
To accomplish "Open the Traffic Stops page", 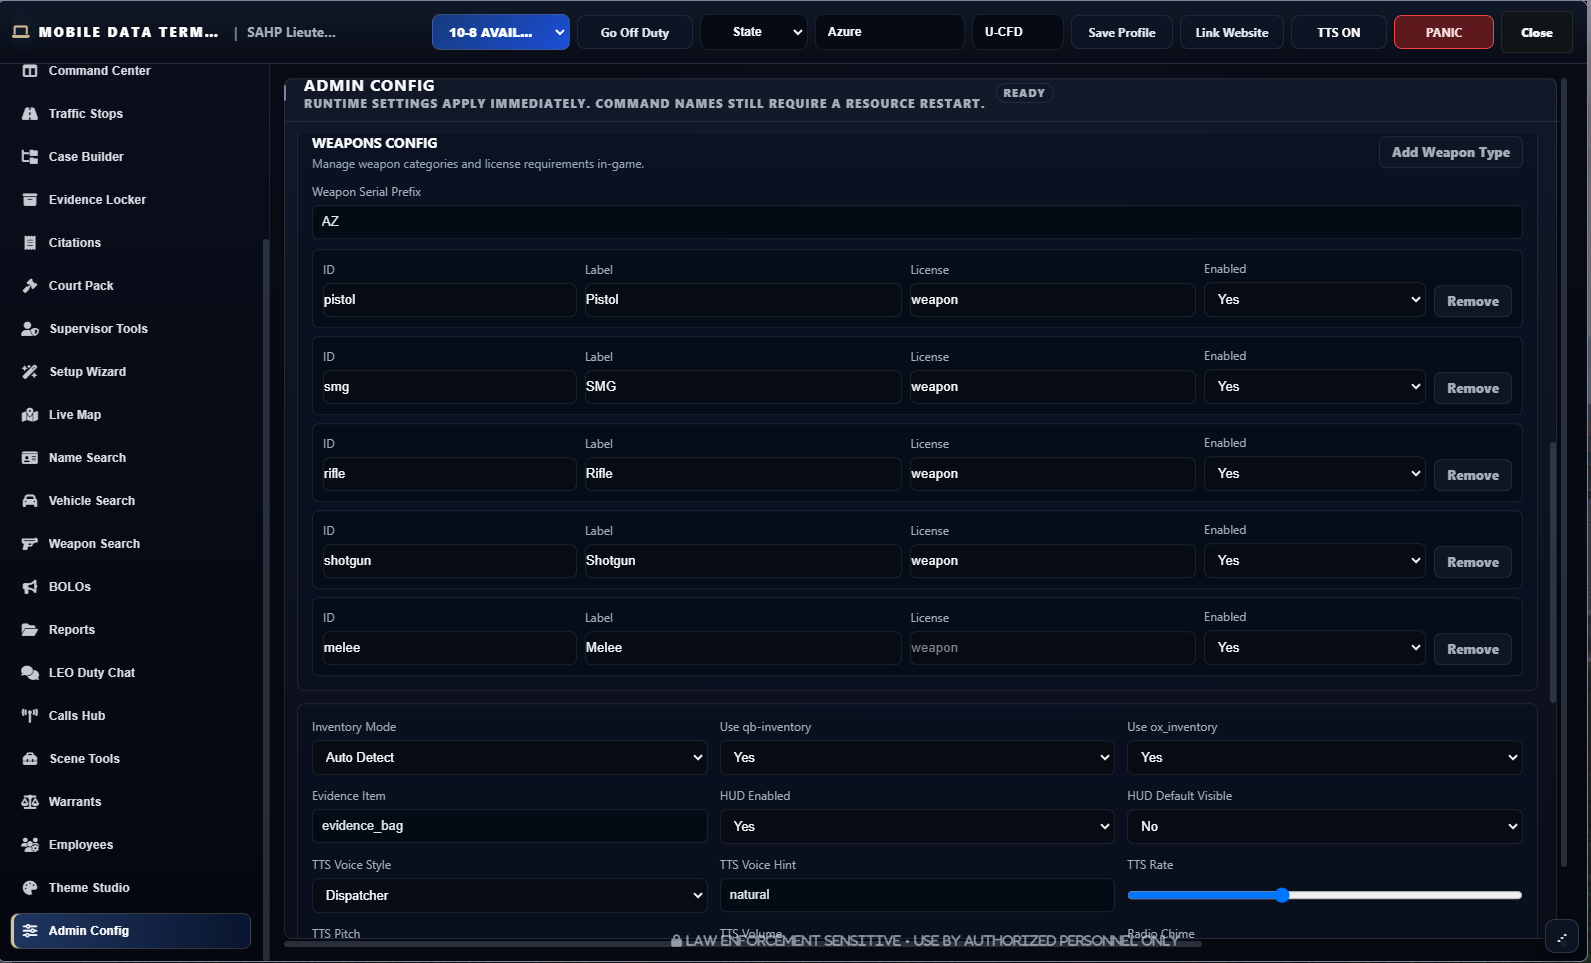I will click(130, 114).
